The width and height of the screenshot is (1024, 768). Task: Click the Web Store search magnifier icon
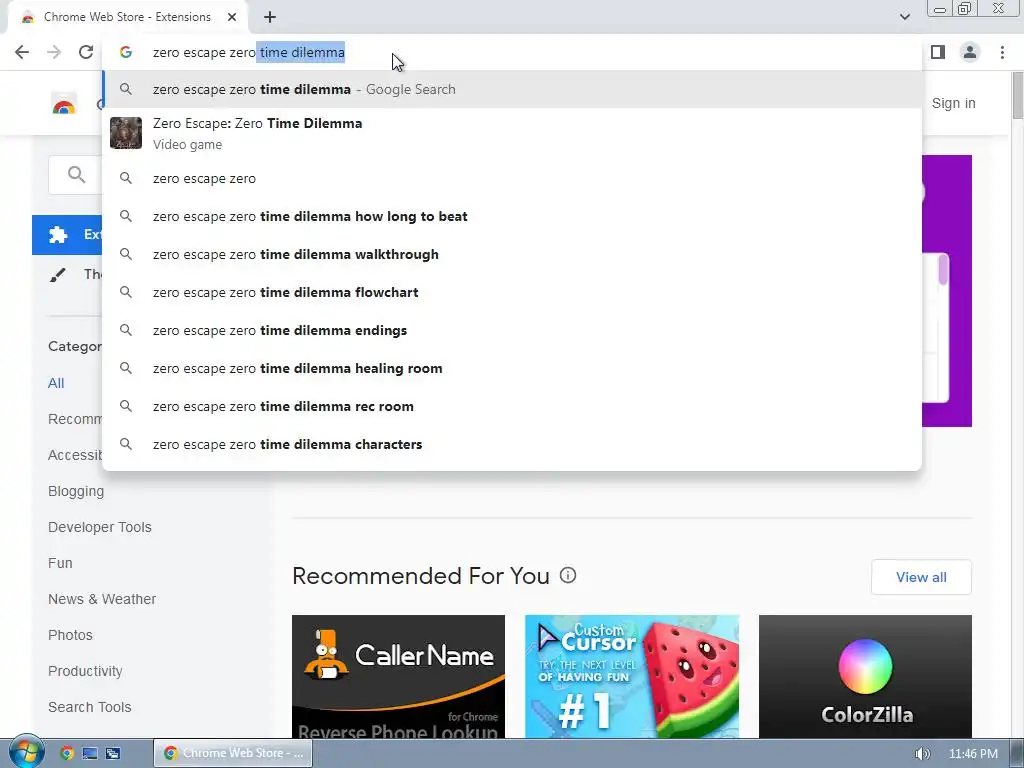point(76,174)
